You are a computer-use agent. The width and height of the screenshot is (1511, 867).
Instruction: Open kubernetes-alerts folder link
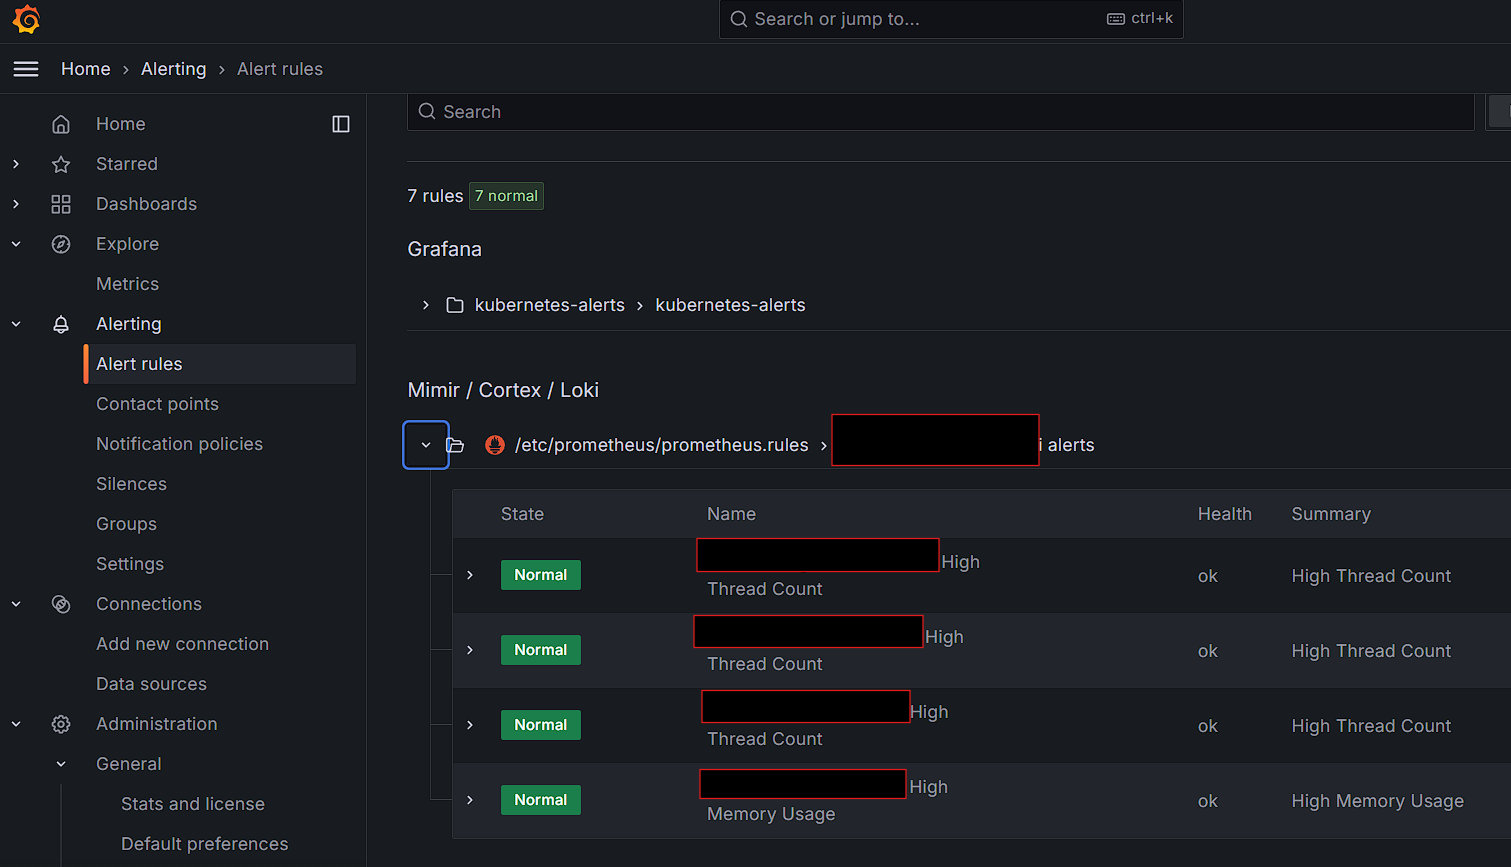point(549,305)
